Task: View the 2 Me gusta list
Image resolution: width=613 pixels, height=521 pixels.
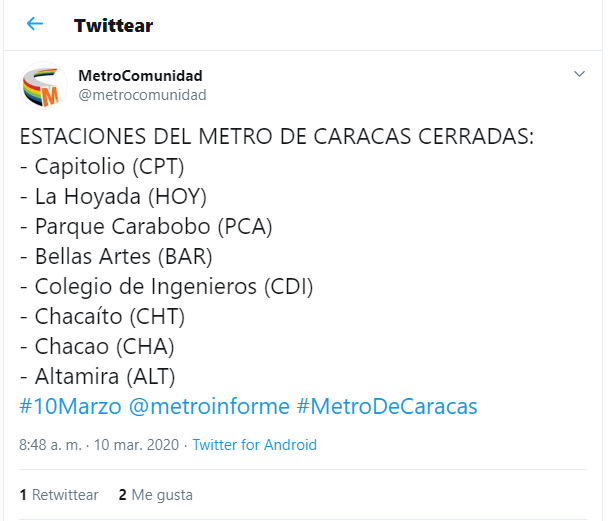Action: point(156,495)
